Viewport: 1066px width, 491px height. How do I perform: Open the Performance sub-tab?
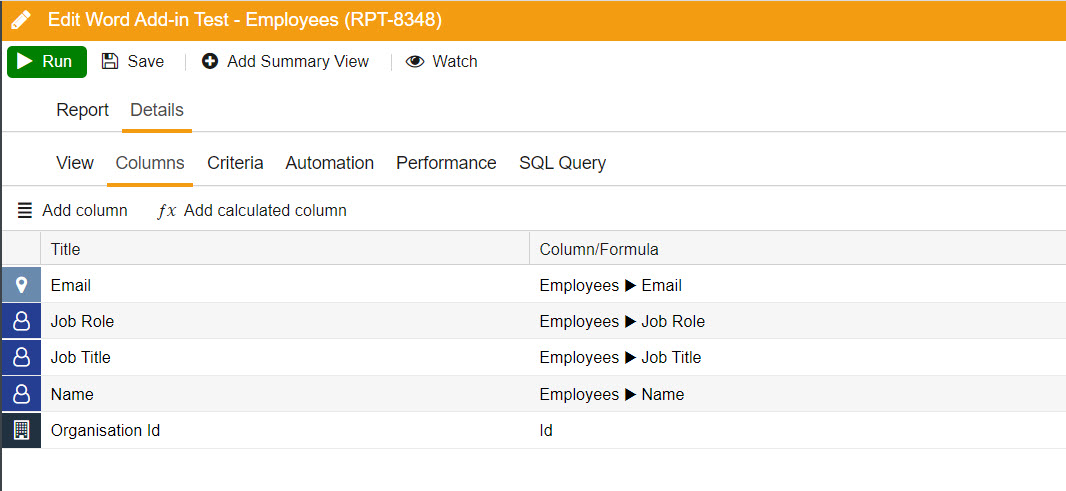tap(447, 163)
